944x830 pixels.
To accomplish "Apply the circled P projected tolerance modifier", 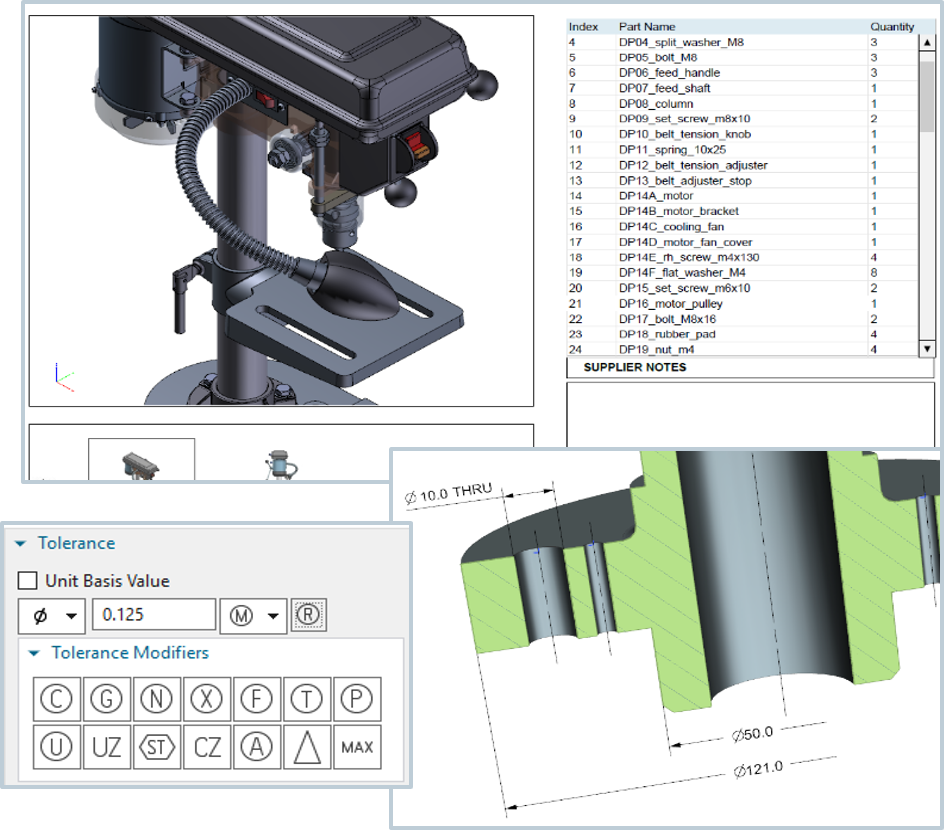I will pyautogui.click(x=357, y=700).
